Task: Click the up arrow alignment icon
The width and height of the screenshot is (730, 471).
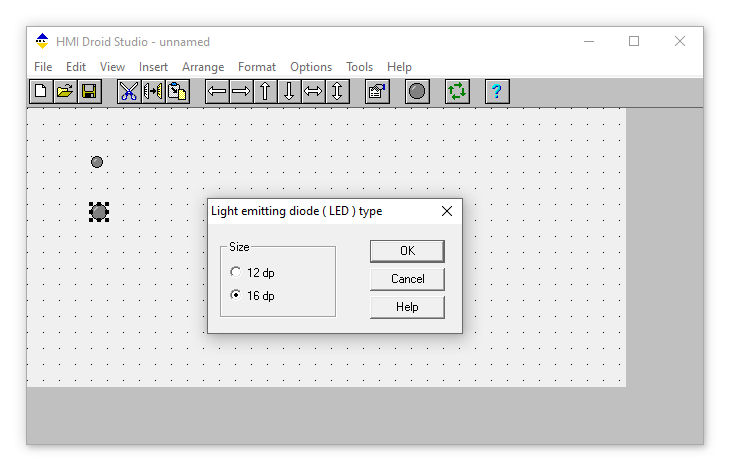Action: coord(265,91)
